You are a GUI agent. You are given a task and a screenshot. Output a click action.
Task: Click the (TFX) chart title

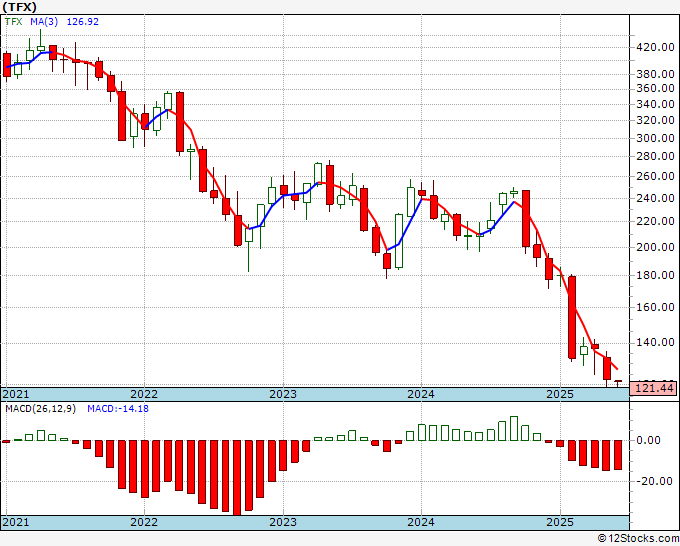click(20, 7)
